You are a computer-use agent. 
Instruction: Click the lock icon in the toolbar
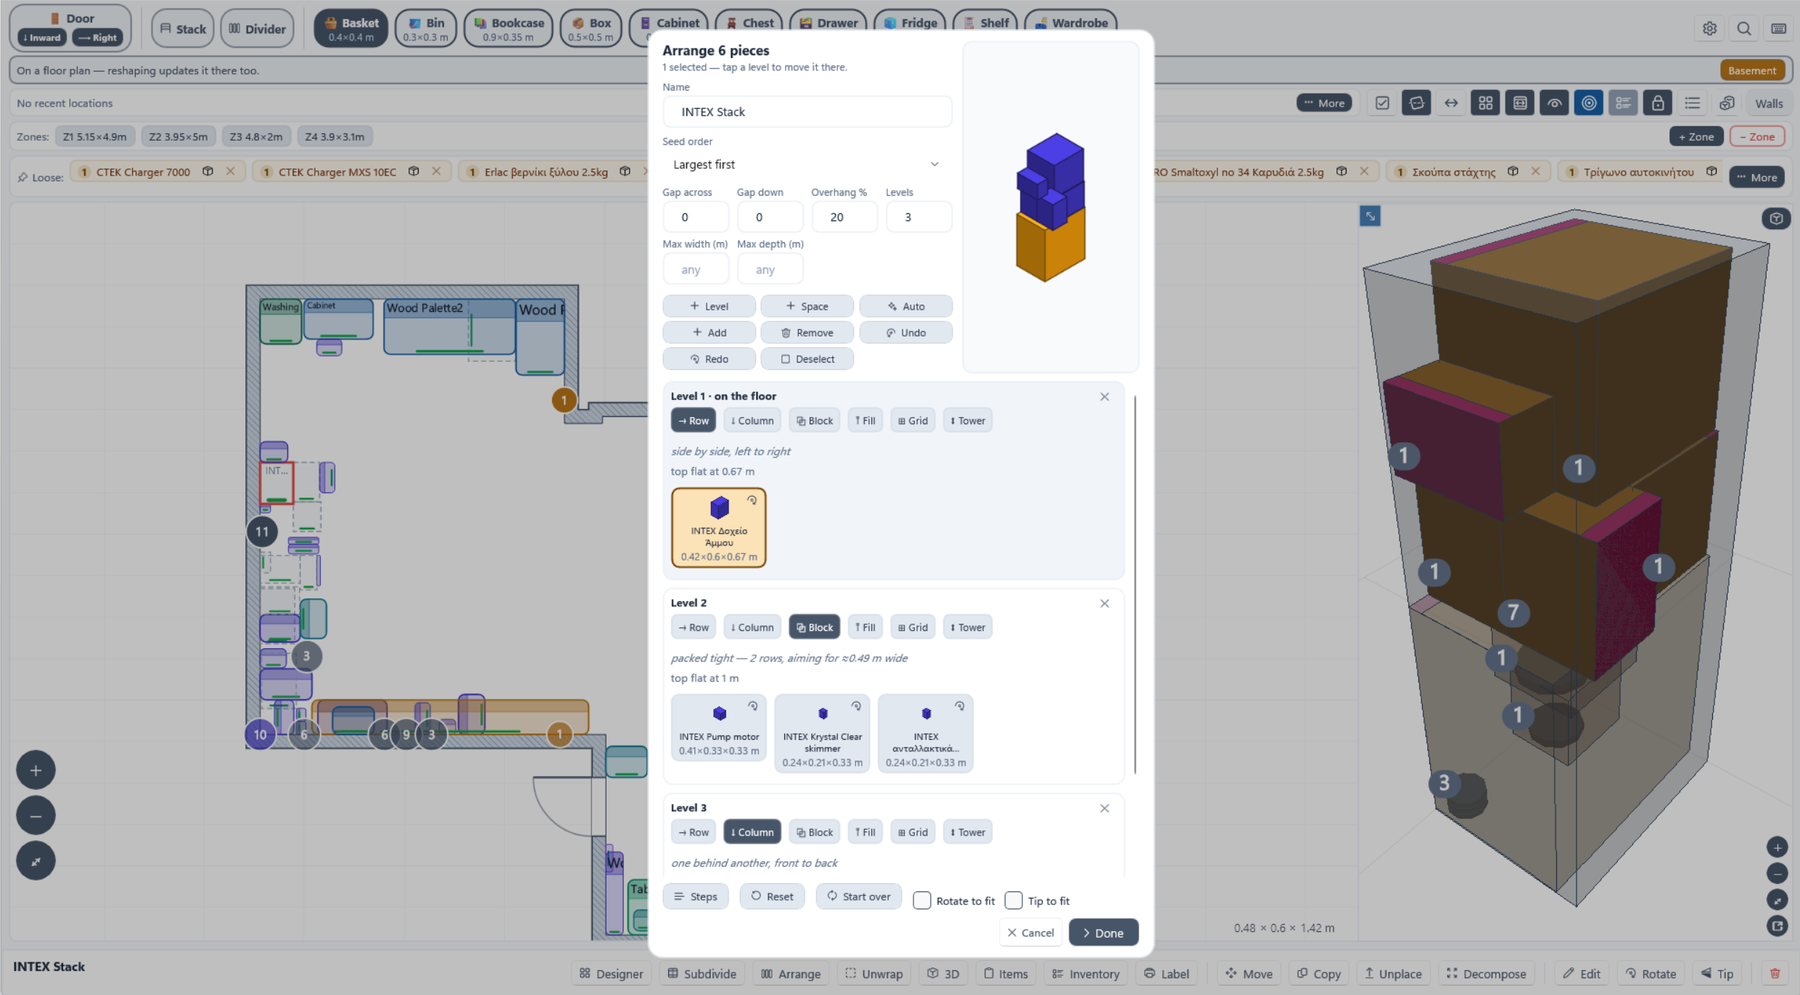coord(1658,103)
